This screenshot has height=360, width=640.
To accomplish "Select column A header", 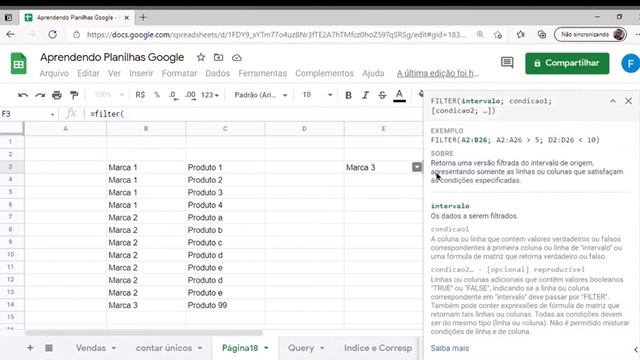I will pyautogui.click(x=65, y=129).
